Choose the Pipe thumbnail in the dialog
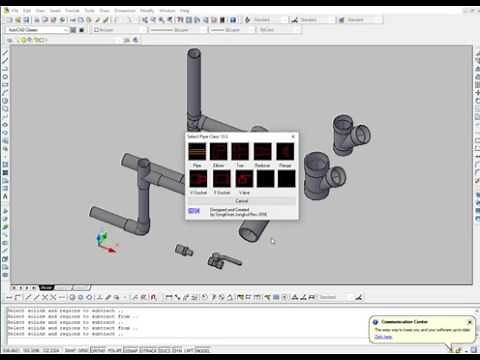 pos(197,152)
